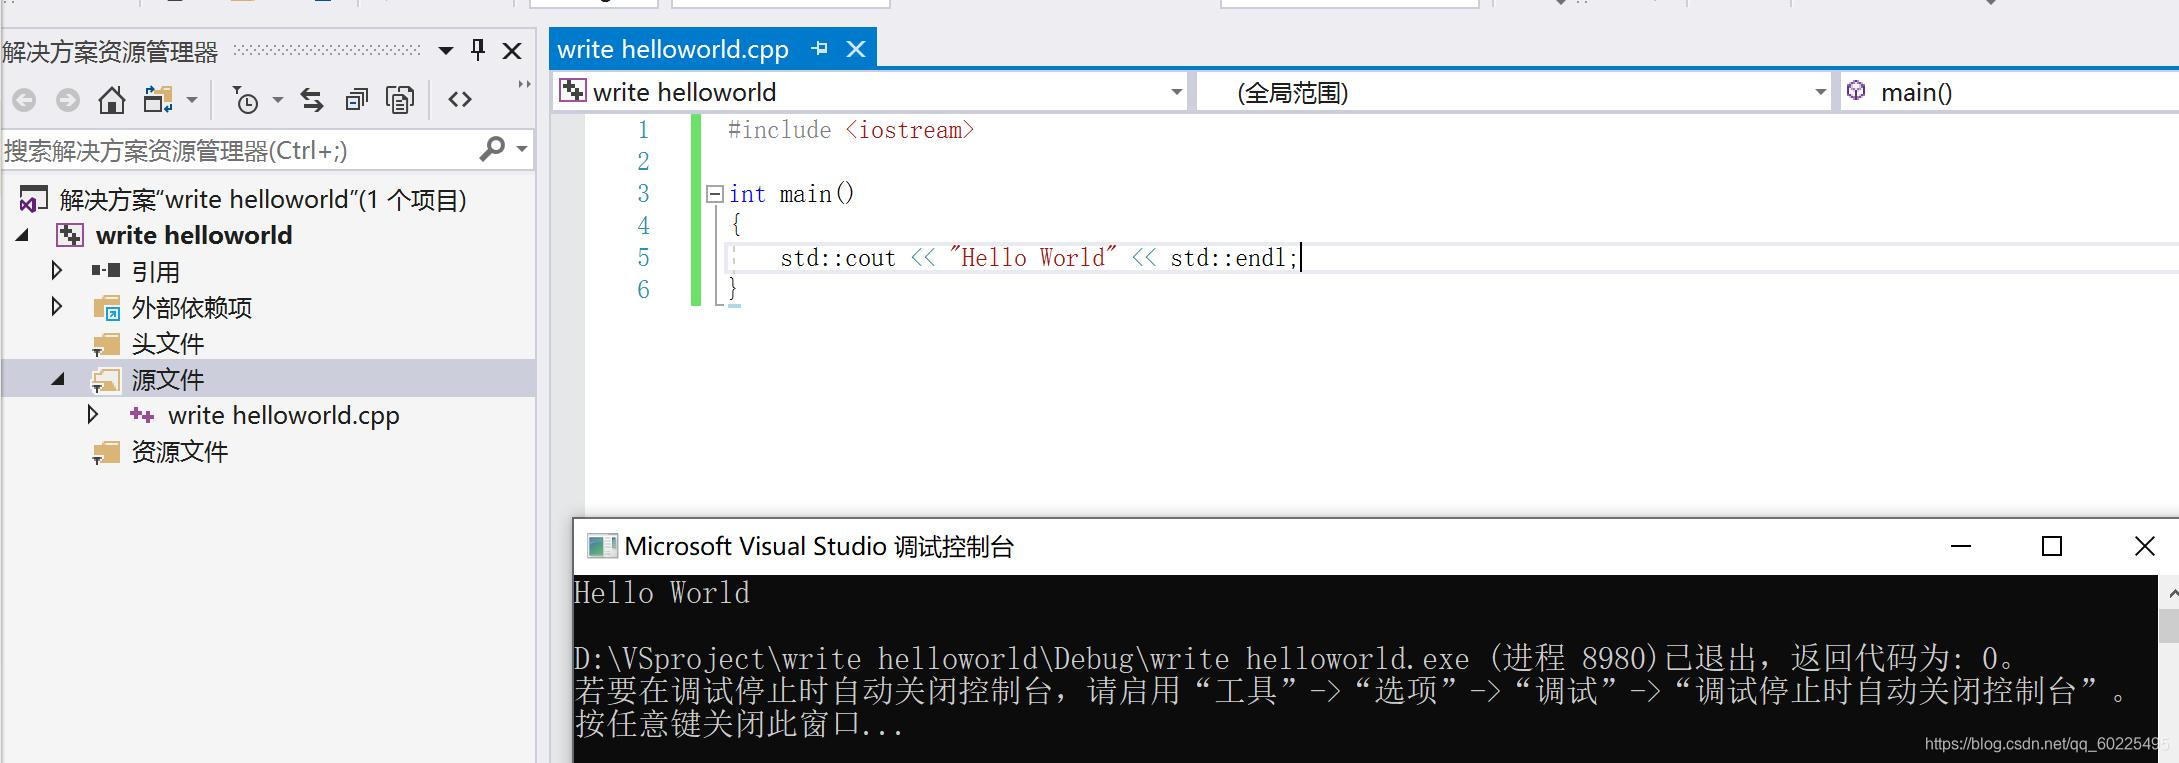2179x763 pixels.
Task: Click the 外部依赖项 folder icon
Action: [106, 308]
